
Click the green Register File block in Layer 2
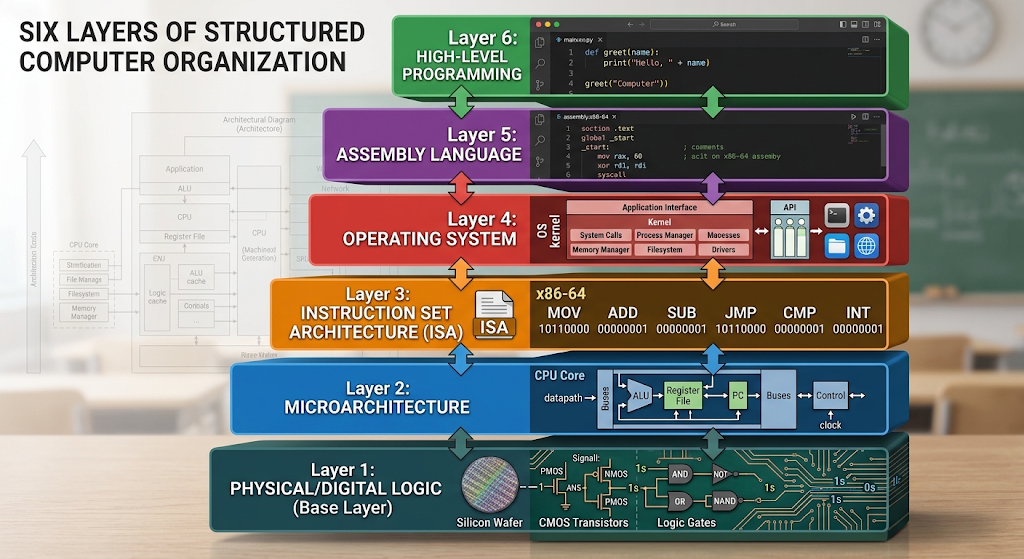coord(682,396)
